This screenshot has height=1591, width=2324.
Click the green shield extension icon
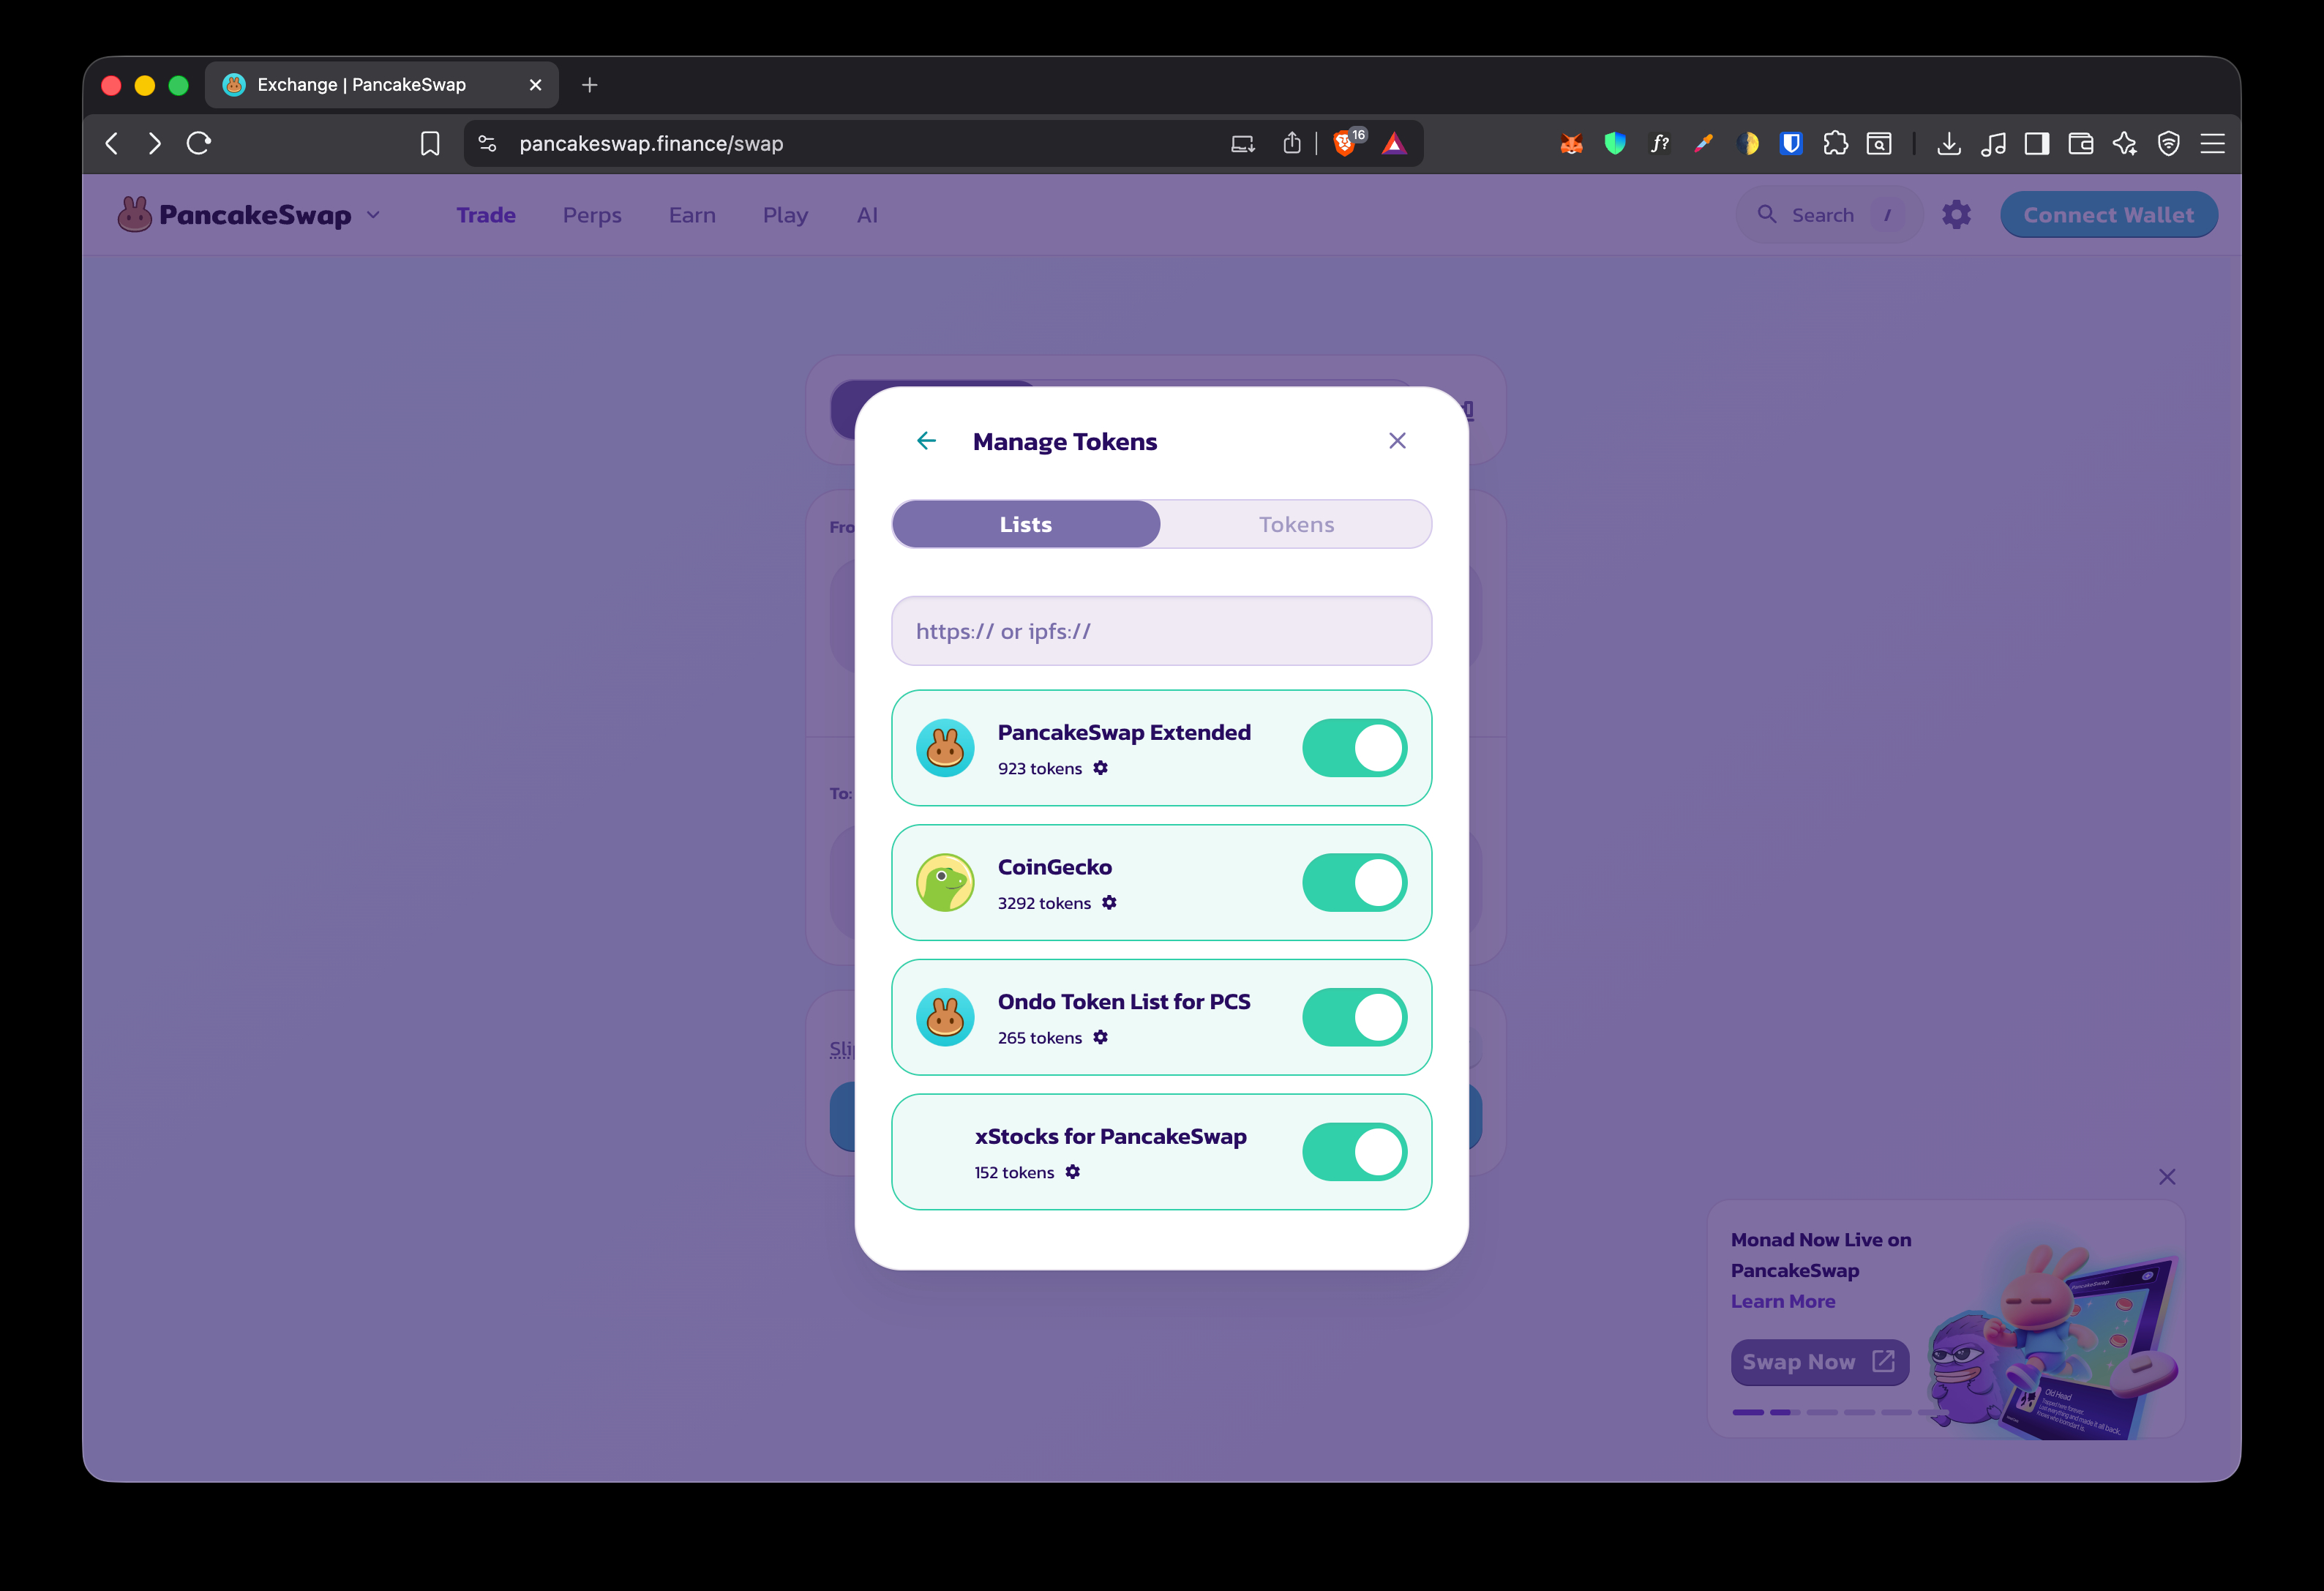[1615, 144]
